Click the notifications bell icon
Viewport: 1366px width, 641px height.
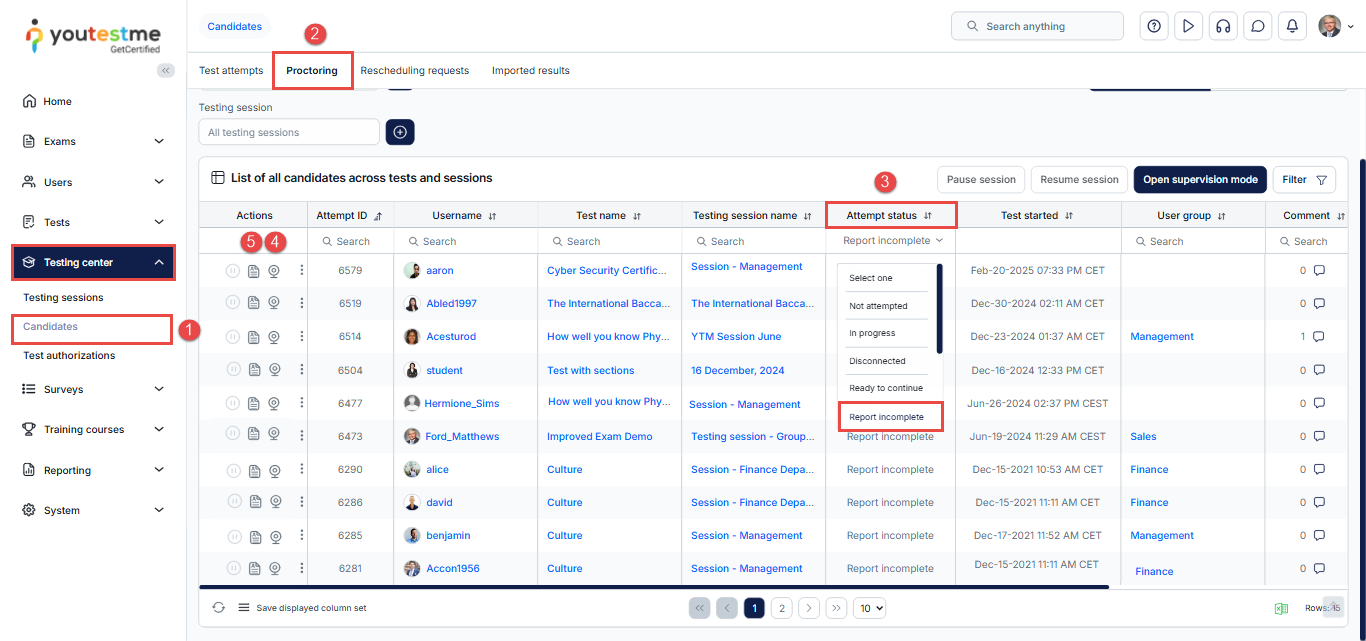[x=1292, y=26]
